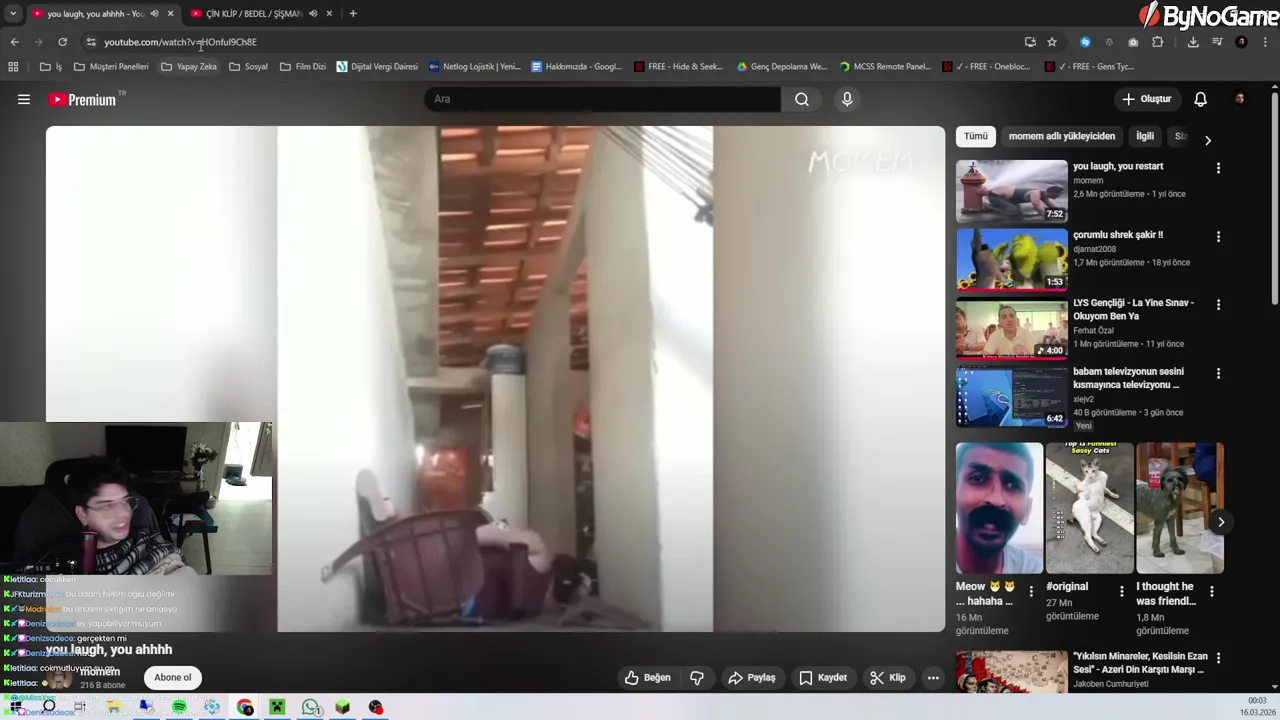
Task: Close the 'ÇİN KLİP / BEDEL' tab
Action: coord(329,14)
